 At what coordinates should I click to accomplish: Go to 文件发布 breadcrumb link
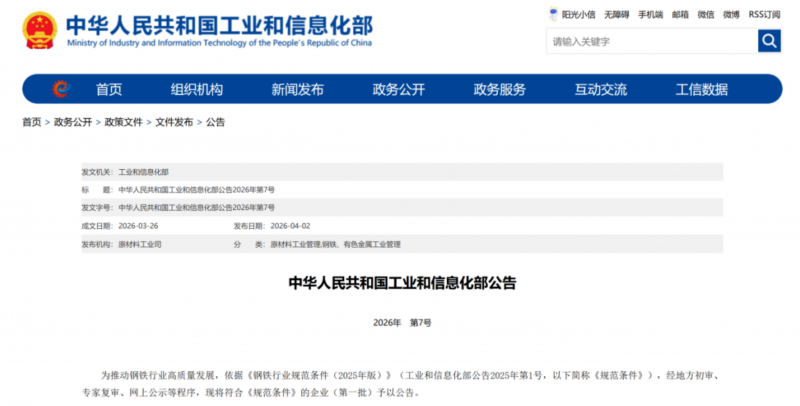(174, 122)
